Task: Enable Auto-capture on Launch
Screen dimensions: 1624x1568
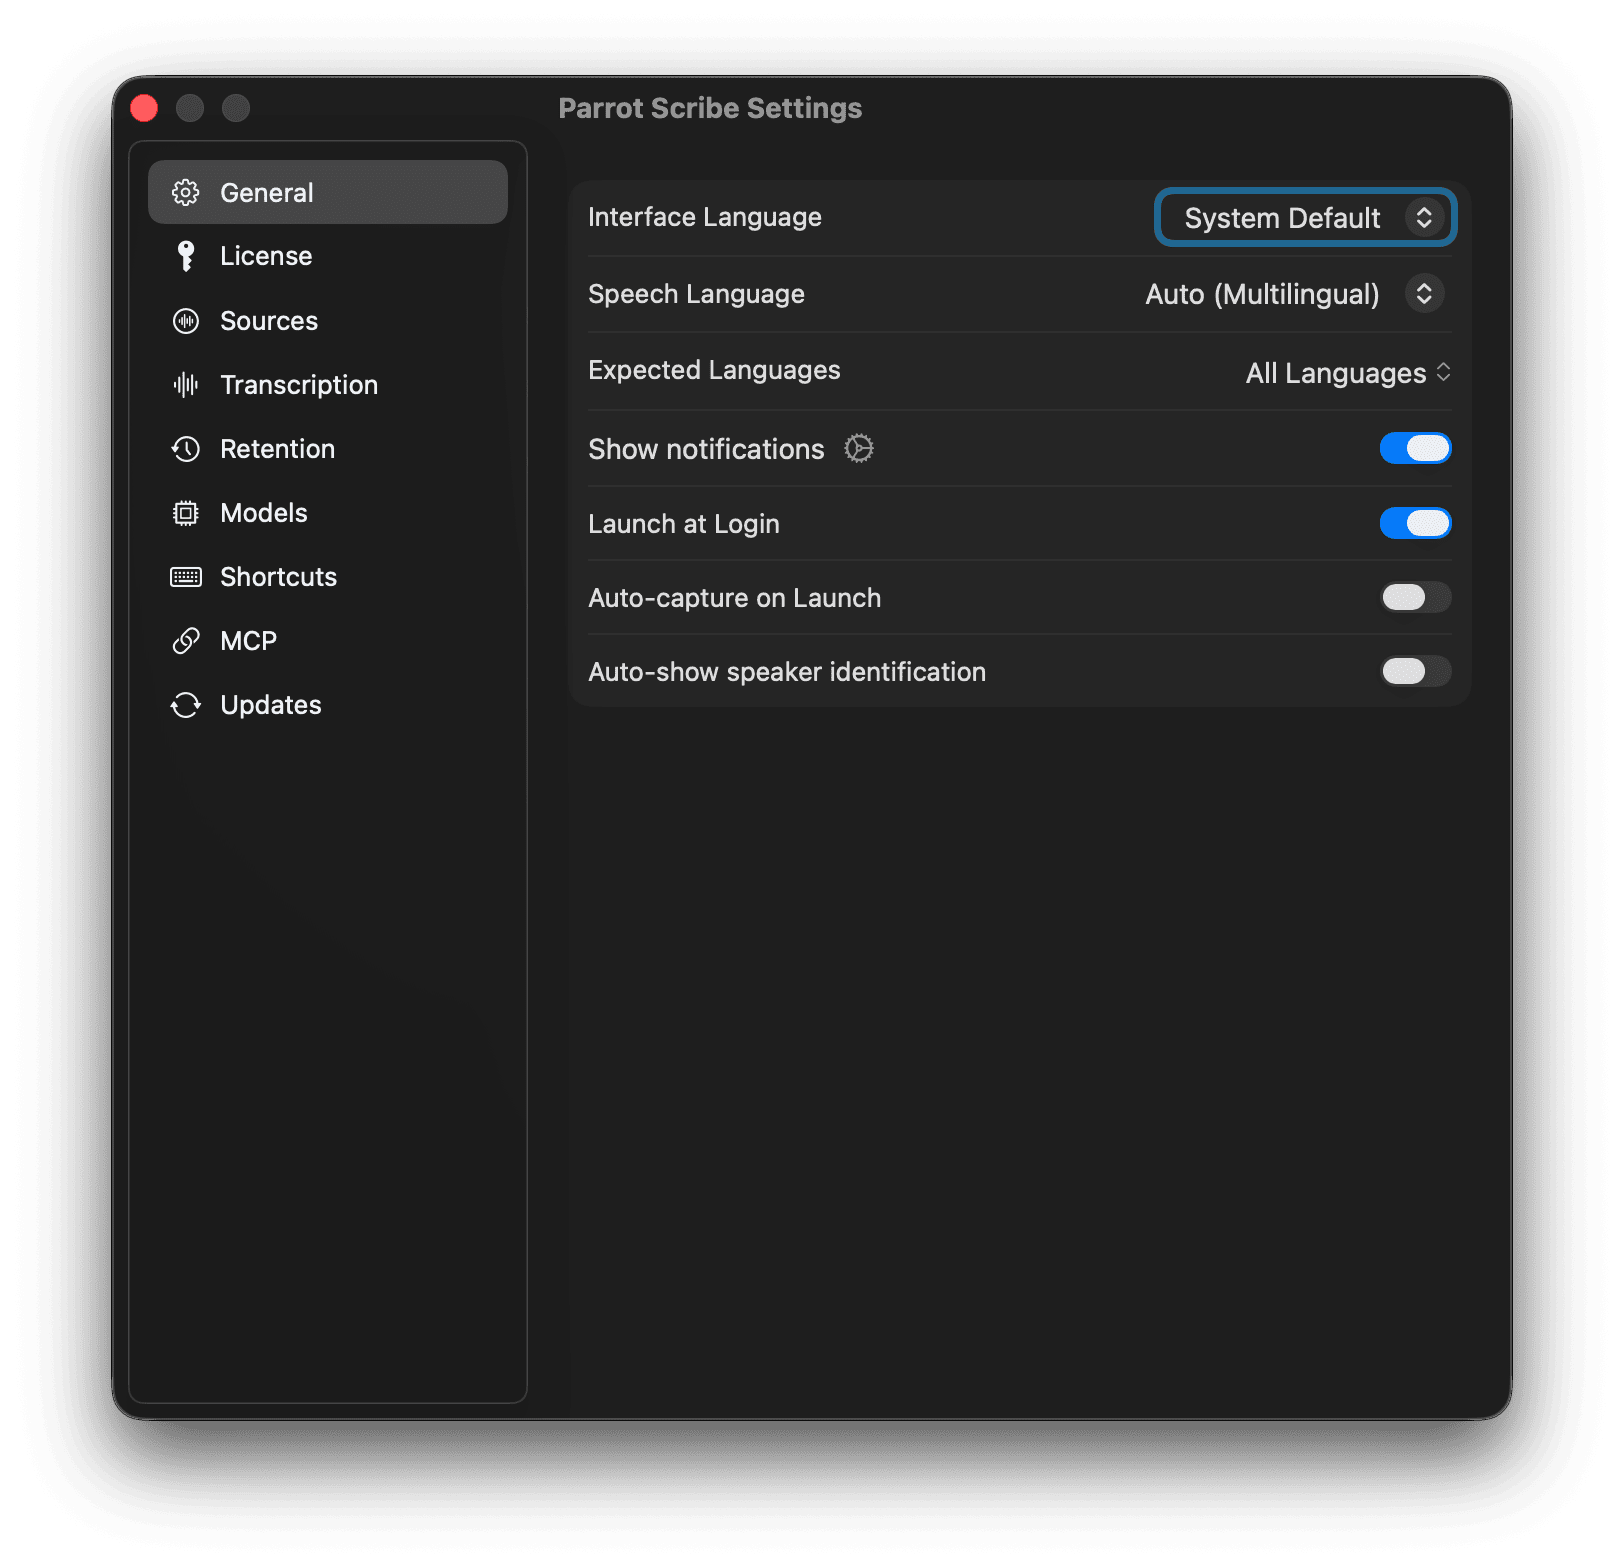Action: coord(1415,597)
